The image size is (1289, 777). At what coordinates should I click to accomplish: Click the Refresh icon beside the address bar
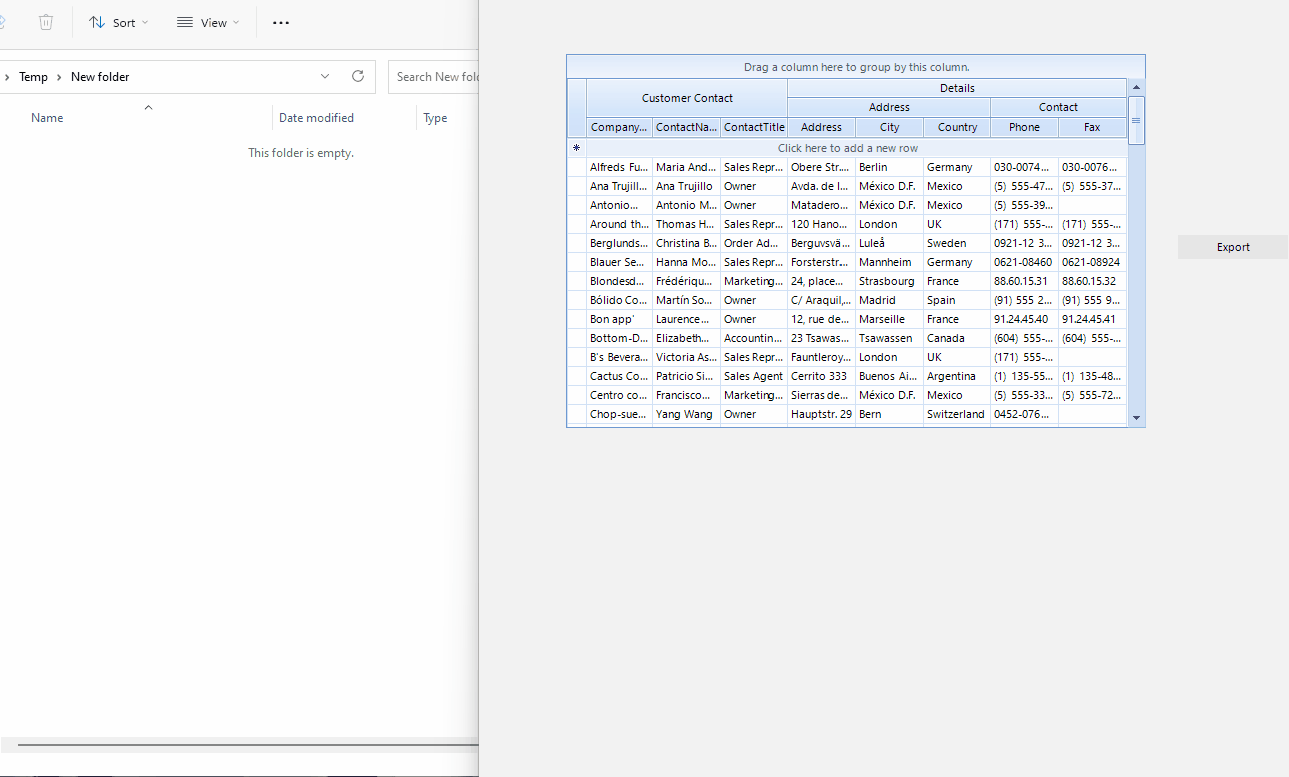pyautogui.click(x=358, y=76)
